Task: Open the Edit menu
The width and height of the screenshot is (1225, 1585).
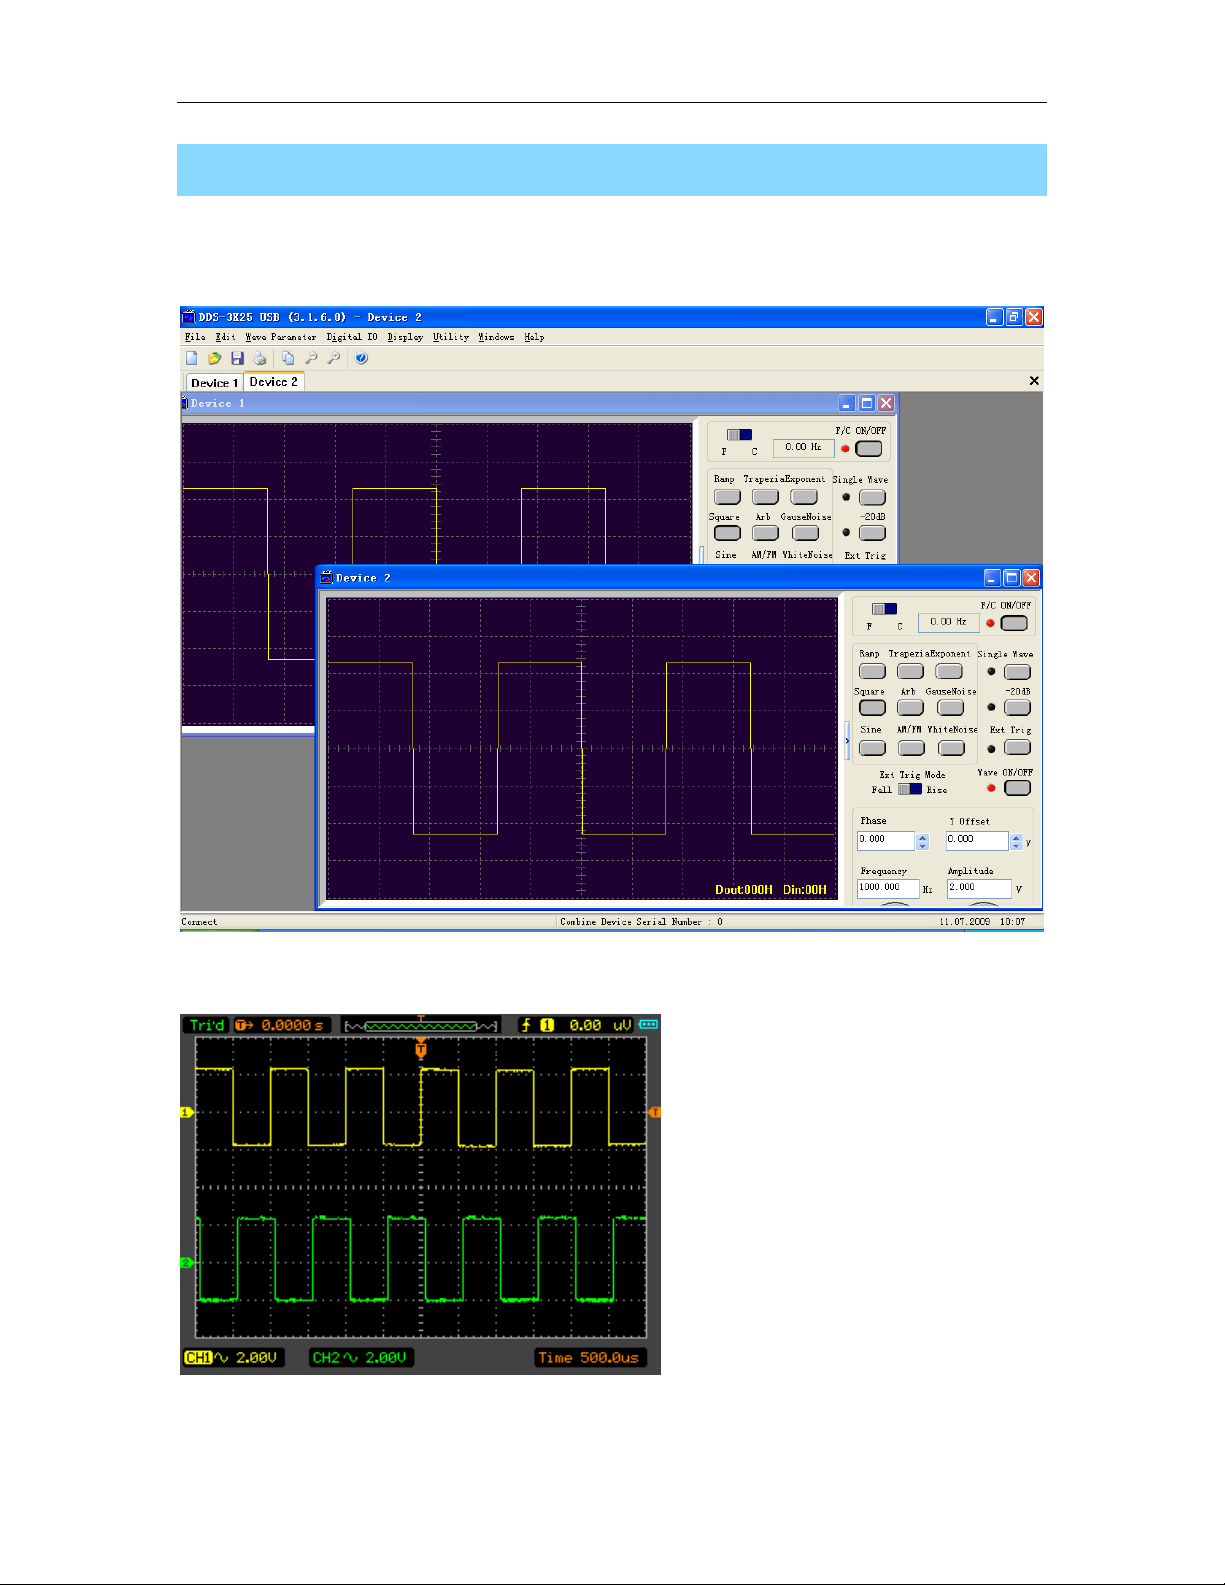Action: click(225, 337)
